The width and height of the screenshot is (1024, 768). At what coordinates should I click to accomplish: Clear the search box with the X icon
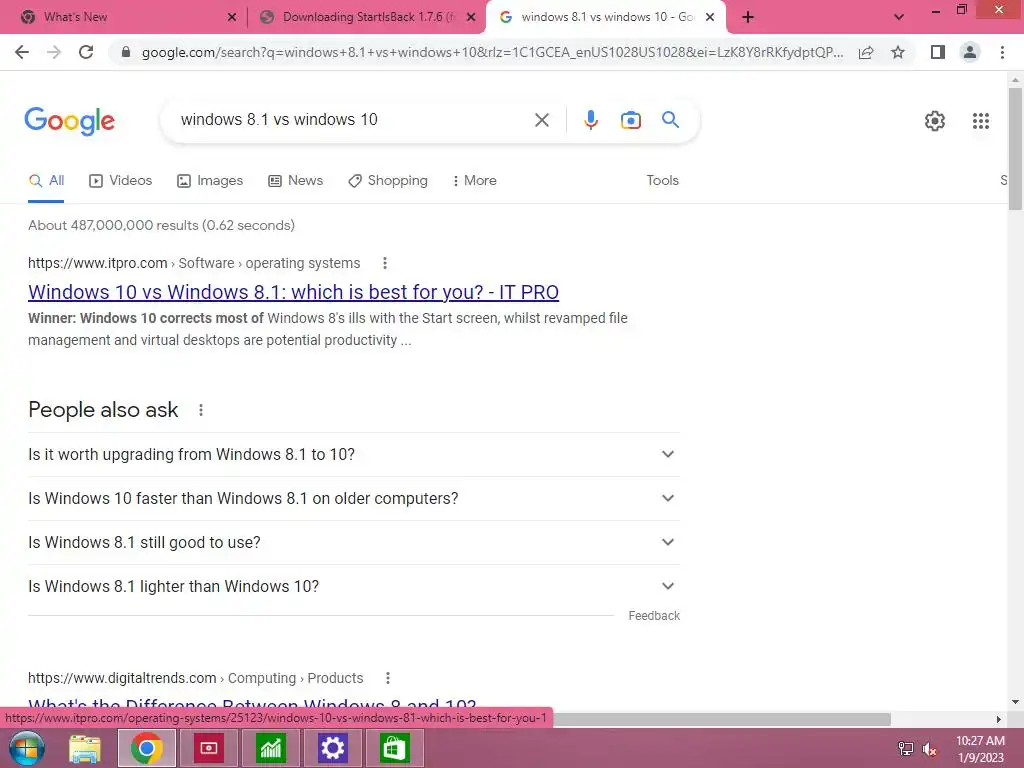(x=541, y=120)
